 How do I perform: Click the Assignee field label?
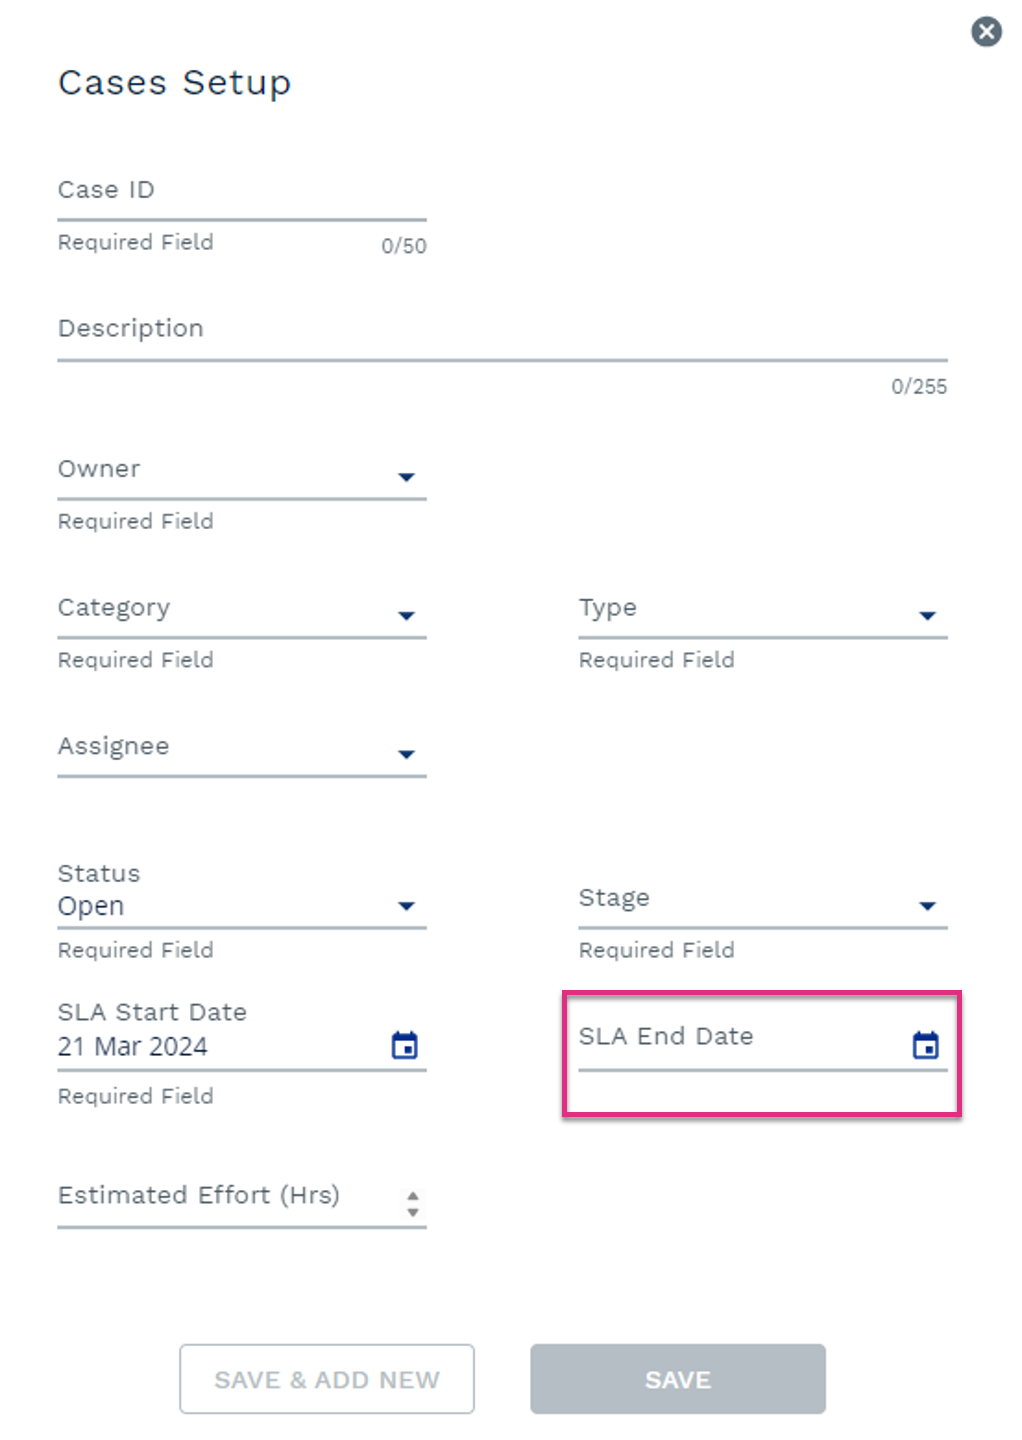[x=113, y=747]
